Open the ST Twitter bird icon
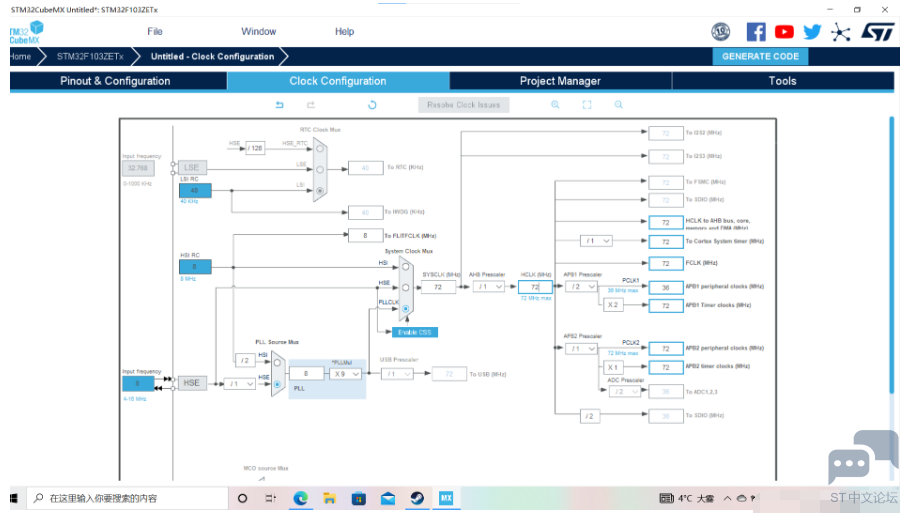 click(812, 32)
